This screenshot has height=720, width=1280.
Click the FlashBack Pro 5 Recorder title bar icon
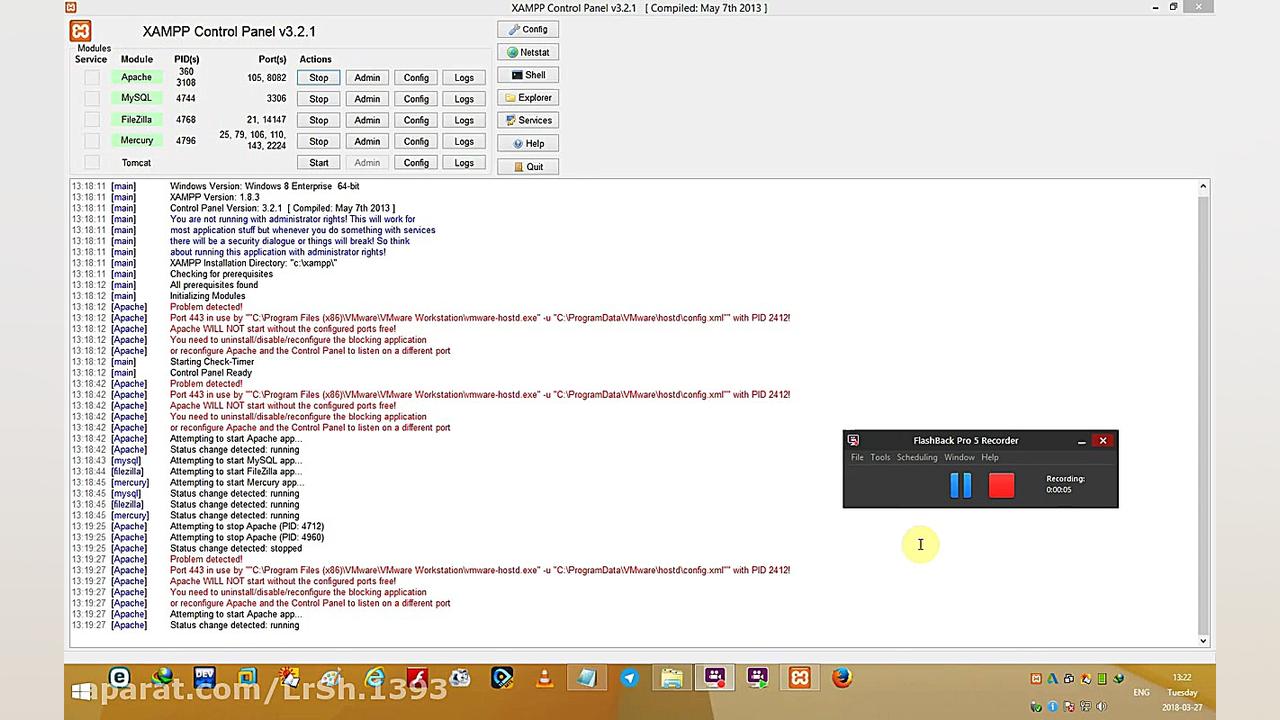pyautogui.click(x=853, y=440)
